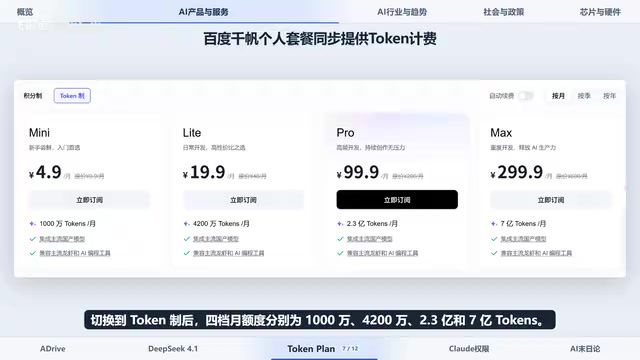Click sparkle icon beside 1000 万 Tokens

[33, 224]
